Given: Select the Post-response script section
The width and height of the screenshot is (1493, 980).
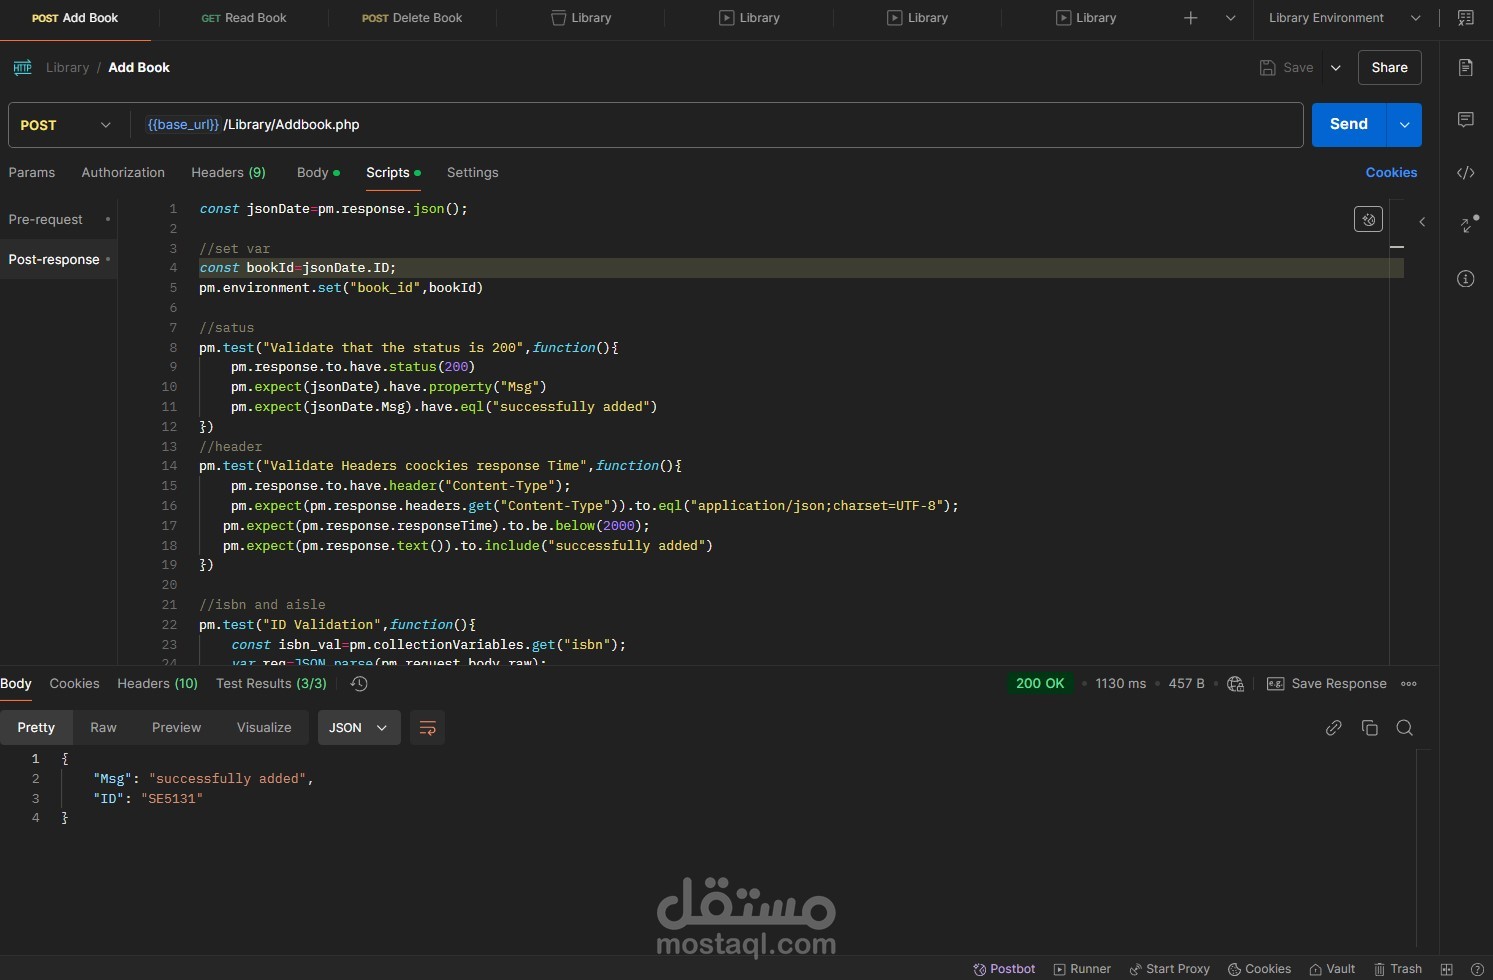Looking at the screenshot, I should [x=58, y=259].
